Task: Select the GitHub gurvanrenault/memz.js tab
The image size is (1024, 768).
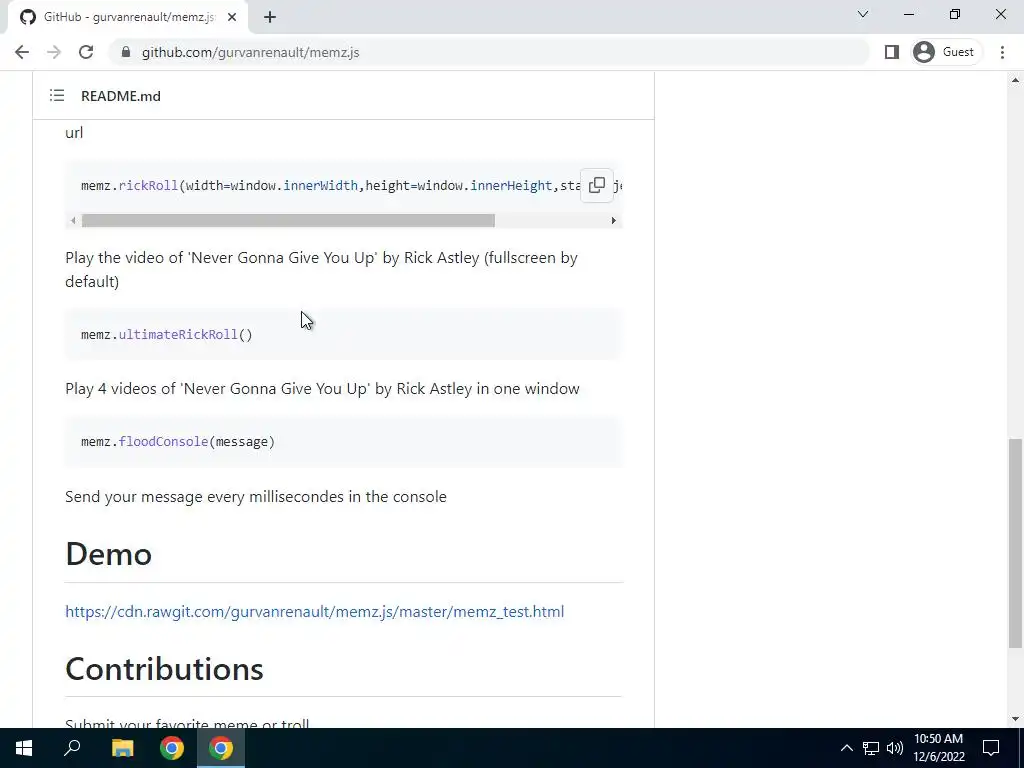Action: pos(127,18)
